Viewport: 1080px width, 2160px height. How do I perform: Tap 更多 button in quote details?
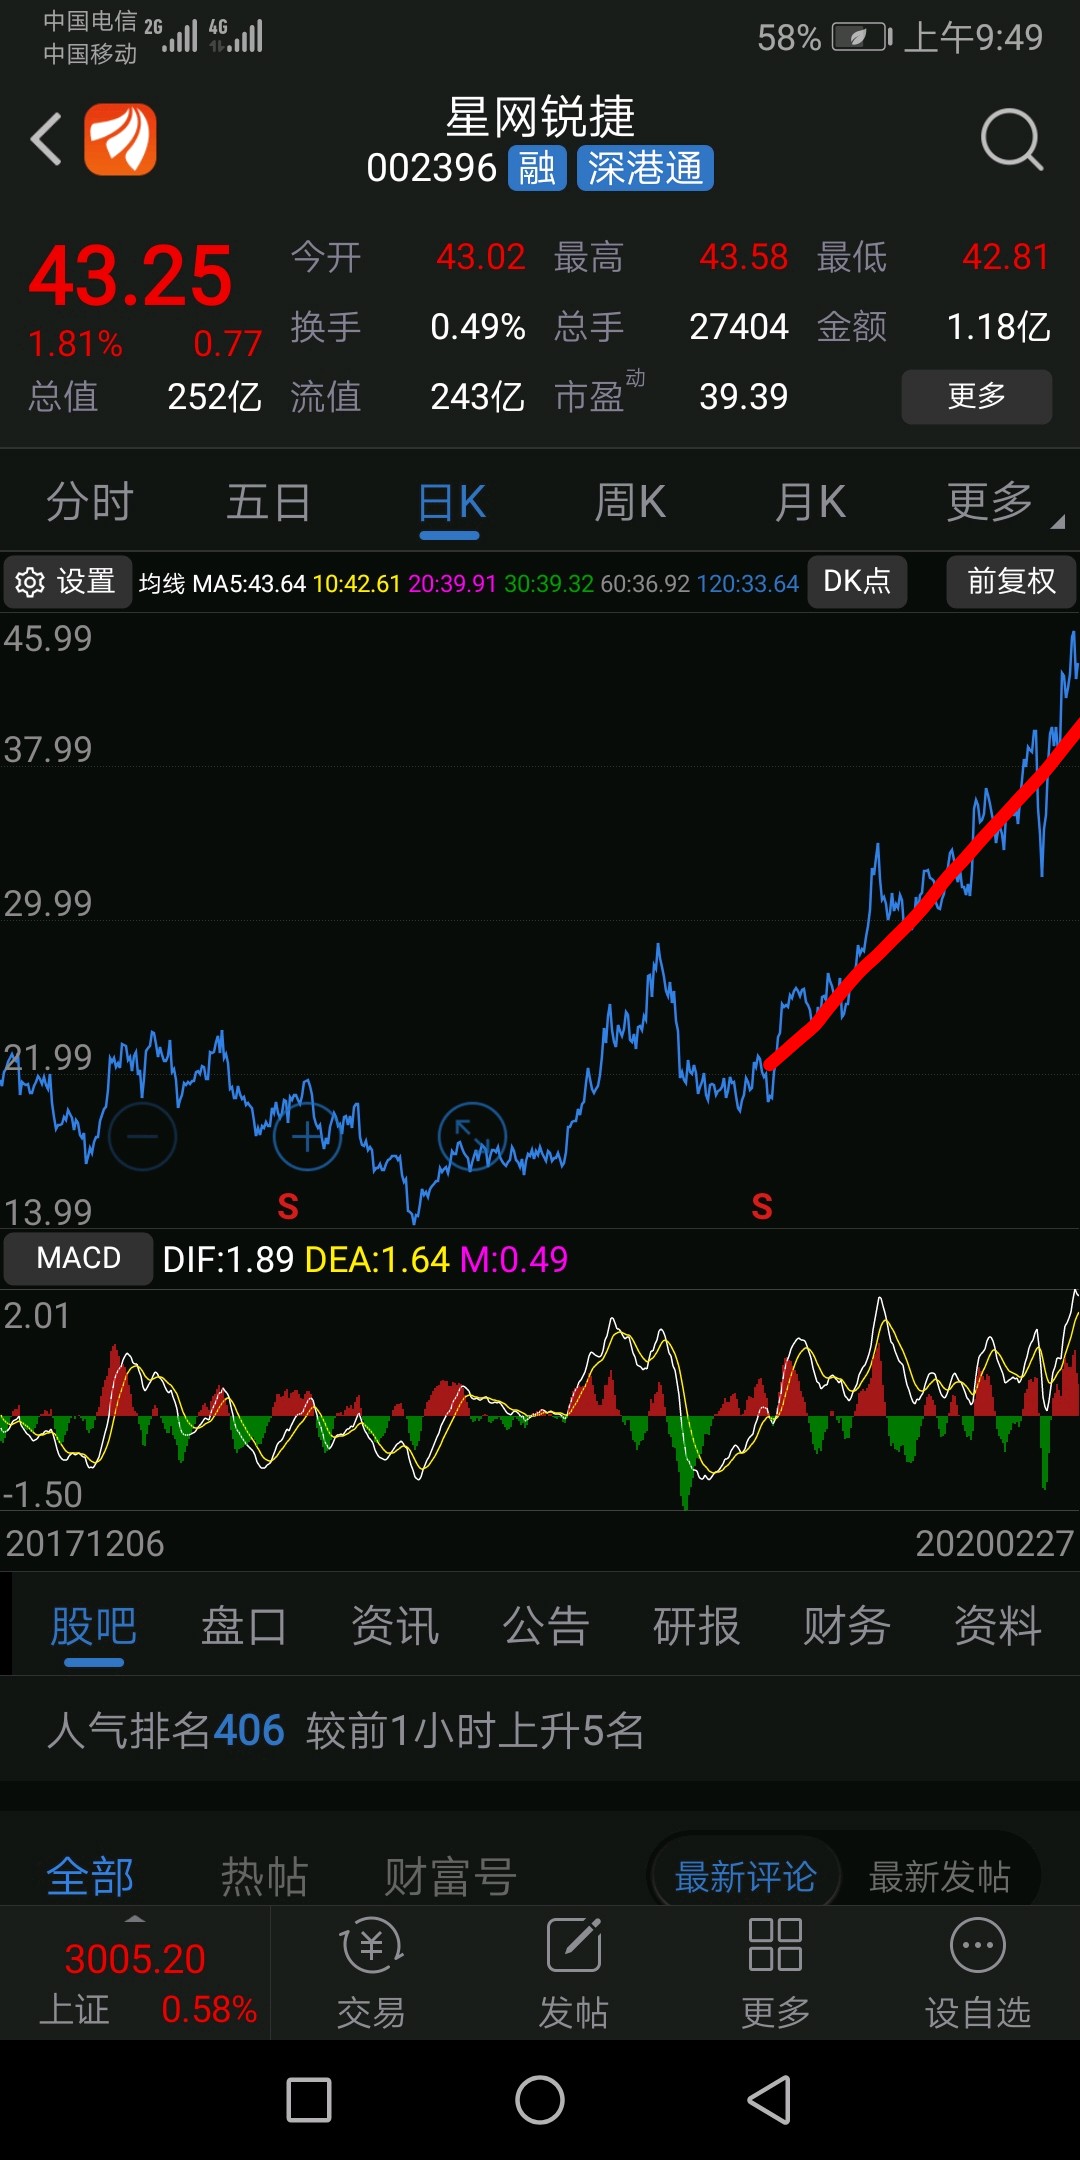click(x=977, y=397)
